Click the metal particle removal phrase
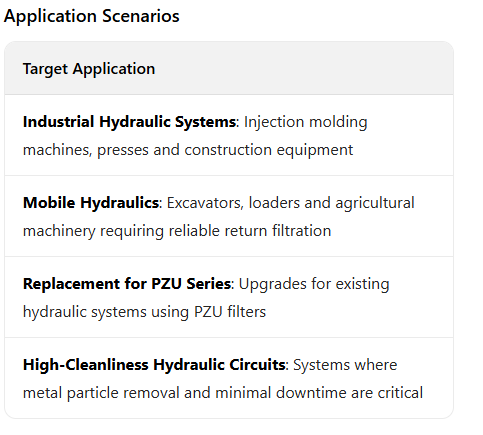Viewport: 483px width, 435px height. click(101, 393)
